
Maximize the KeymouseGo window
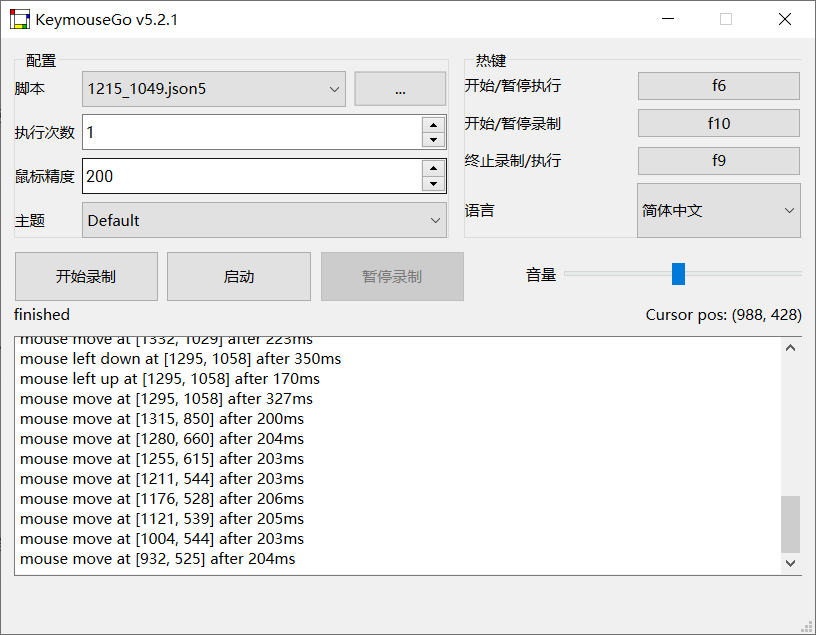click(726, 19)
